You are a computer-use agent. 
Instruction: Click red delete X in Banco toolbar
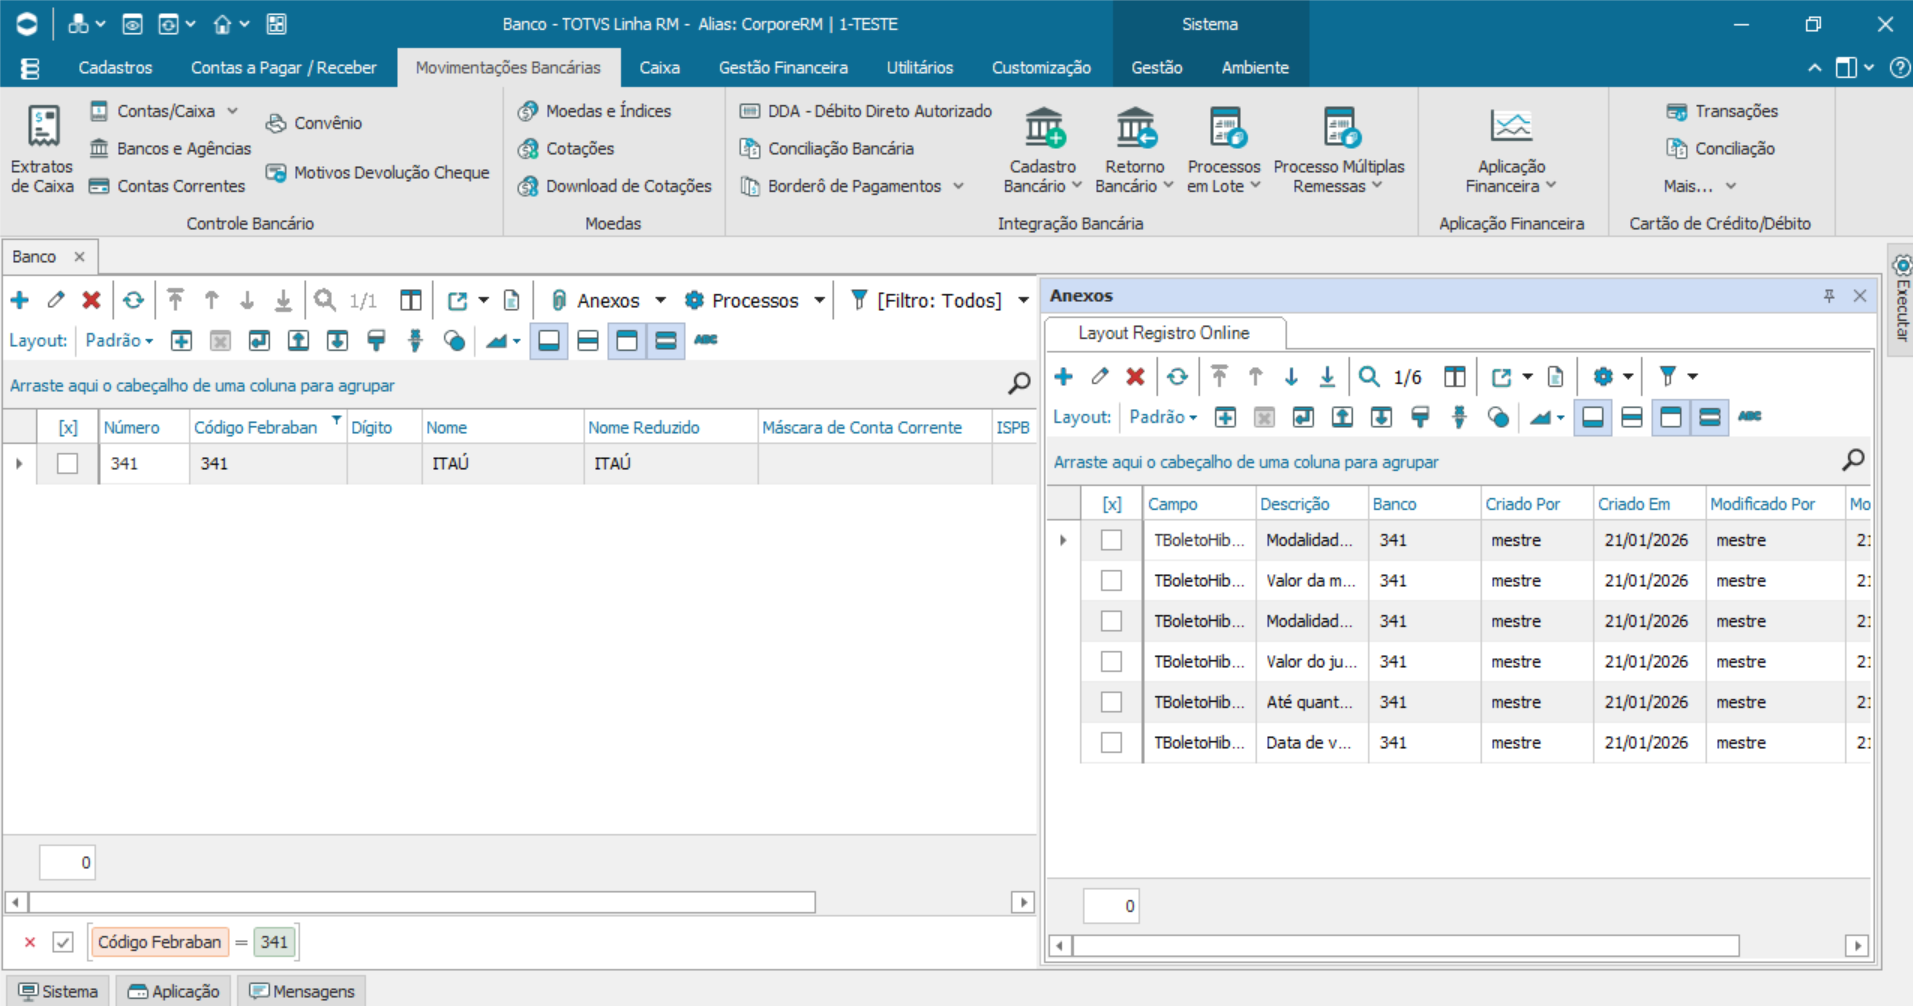tap(91, 300)
